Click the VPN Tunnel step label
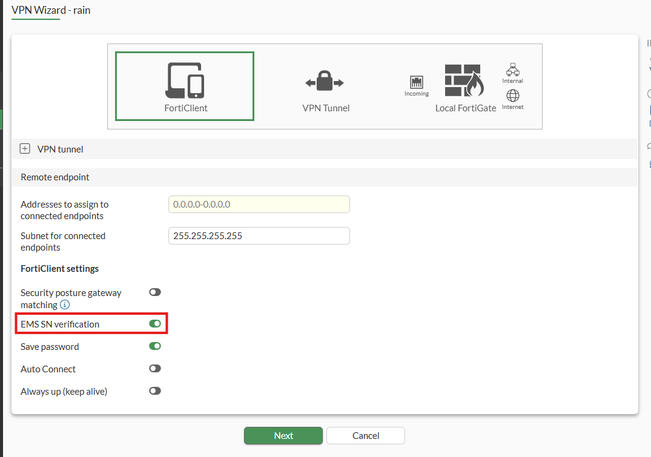 (x=326, y=108)
